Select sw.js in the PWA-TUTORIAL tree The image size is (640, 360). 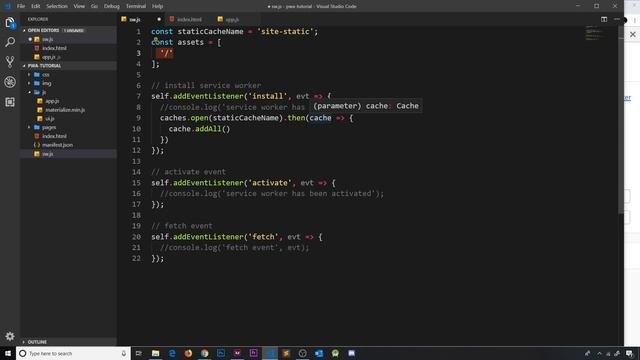pos(69,154)
